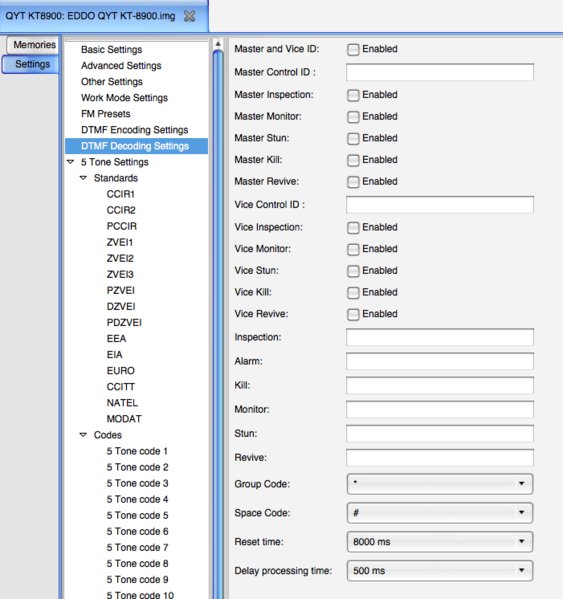The height and width of the screenshot is (599, 563).
Task: Open Delay processing time dropdown
Action: [x=440, y=571]
